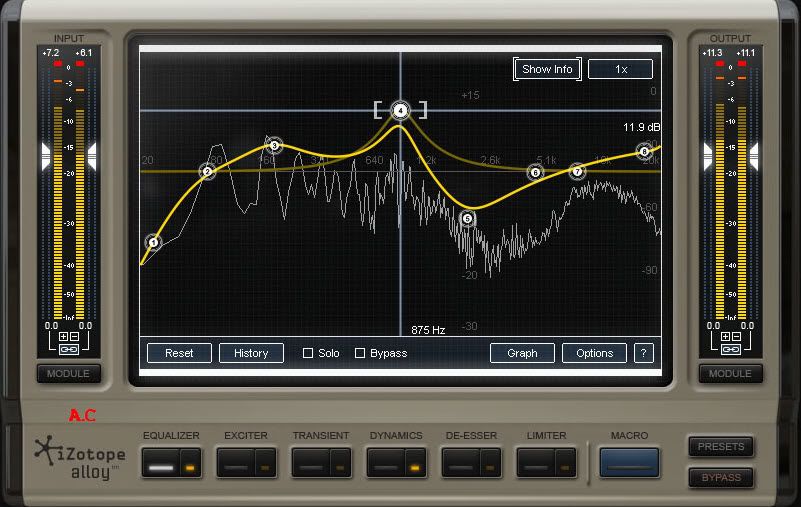Click EQ band node 3
The height and width of the screenshot is (507, 801).
click(x=274, y=146)
